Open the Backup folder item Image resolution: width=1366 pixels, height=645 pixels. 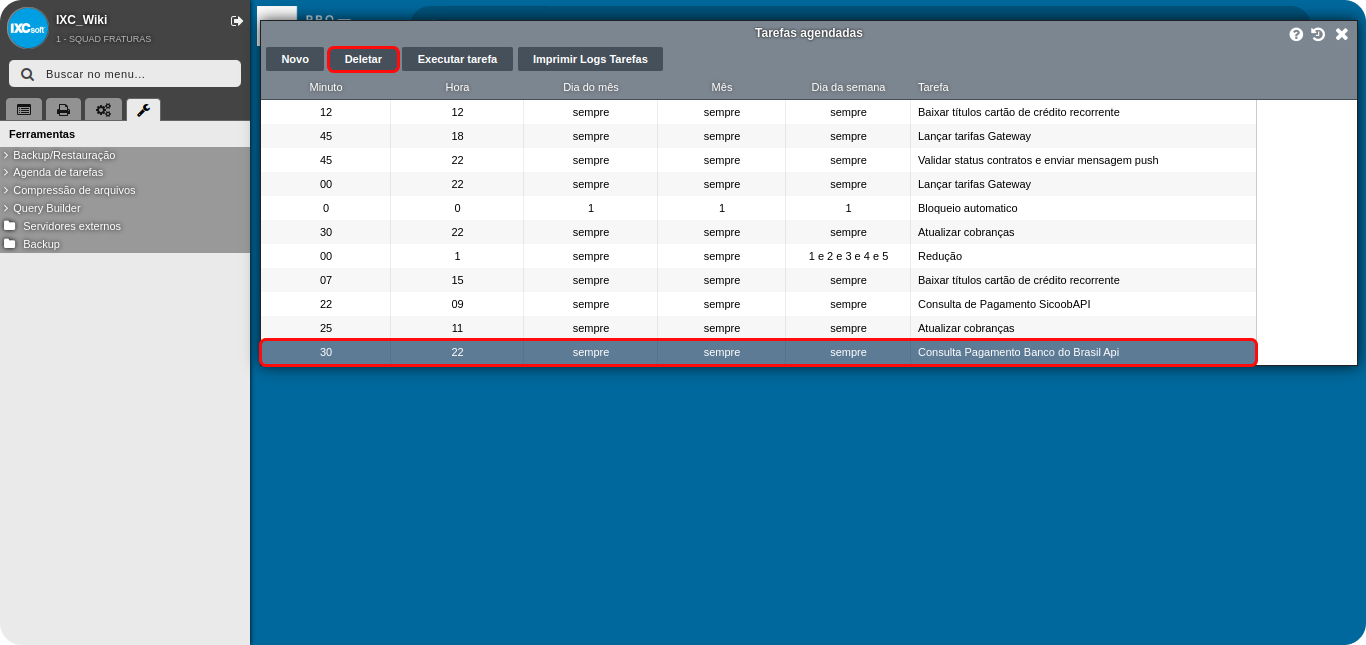coord(41,244)
